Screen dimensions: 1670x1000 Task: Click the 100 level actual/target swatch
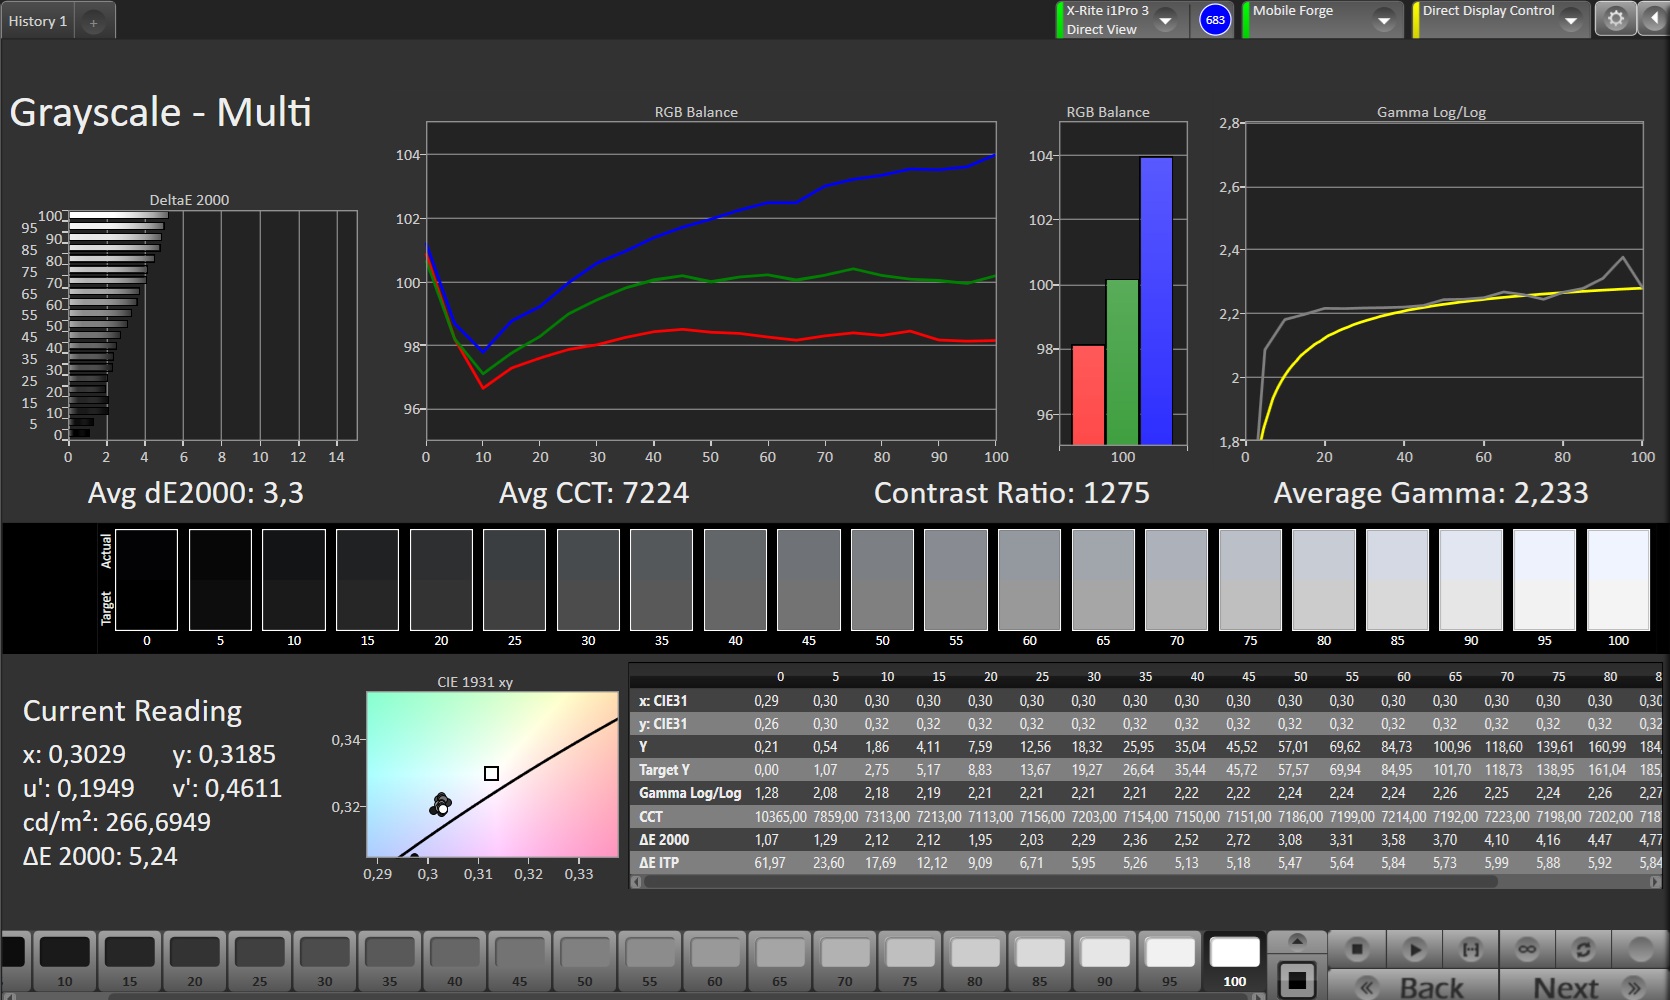pyautogui.click(x=1618, y=580)
